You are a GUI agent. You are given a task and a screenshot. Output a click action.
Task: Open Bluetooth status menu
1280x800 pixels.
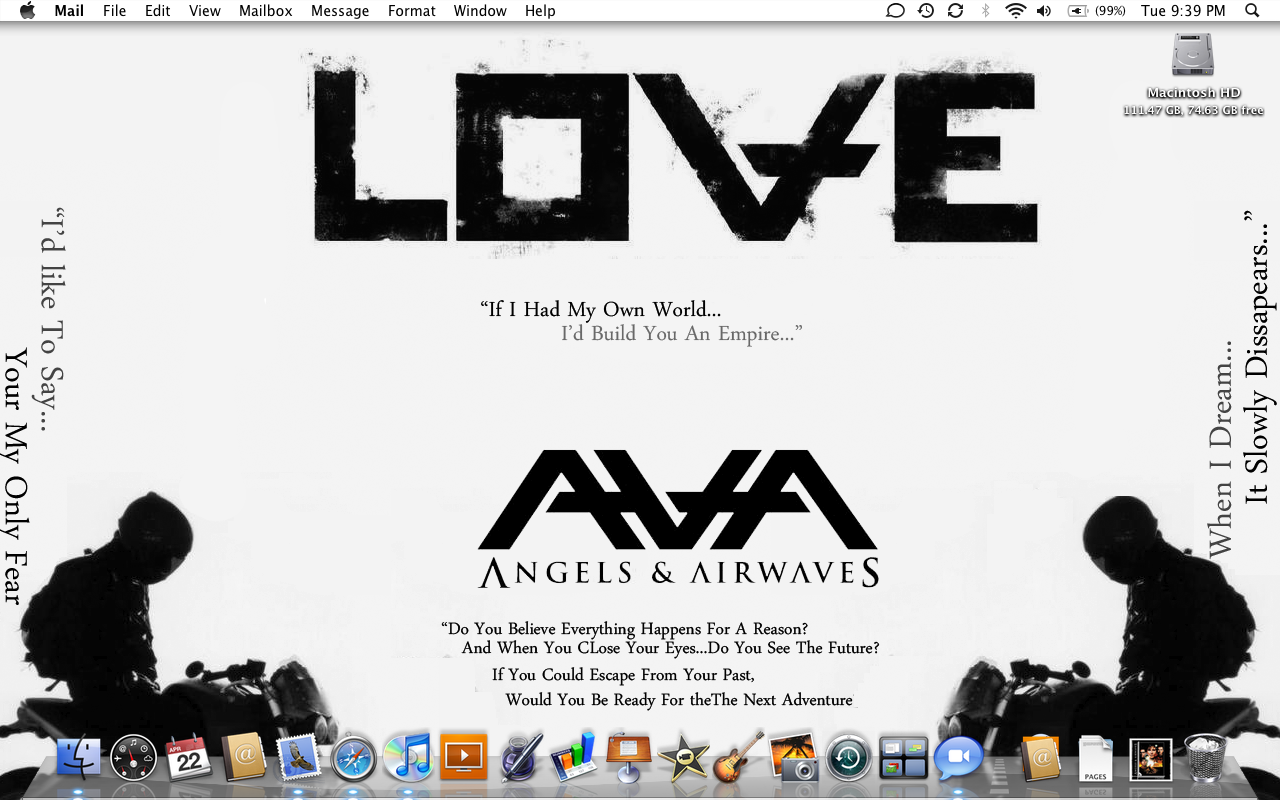point(985,11)
